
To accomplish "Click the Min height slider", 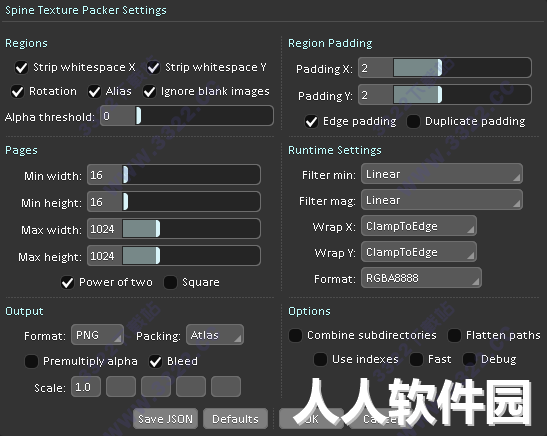I will (x=191, y=202).
